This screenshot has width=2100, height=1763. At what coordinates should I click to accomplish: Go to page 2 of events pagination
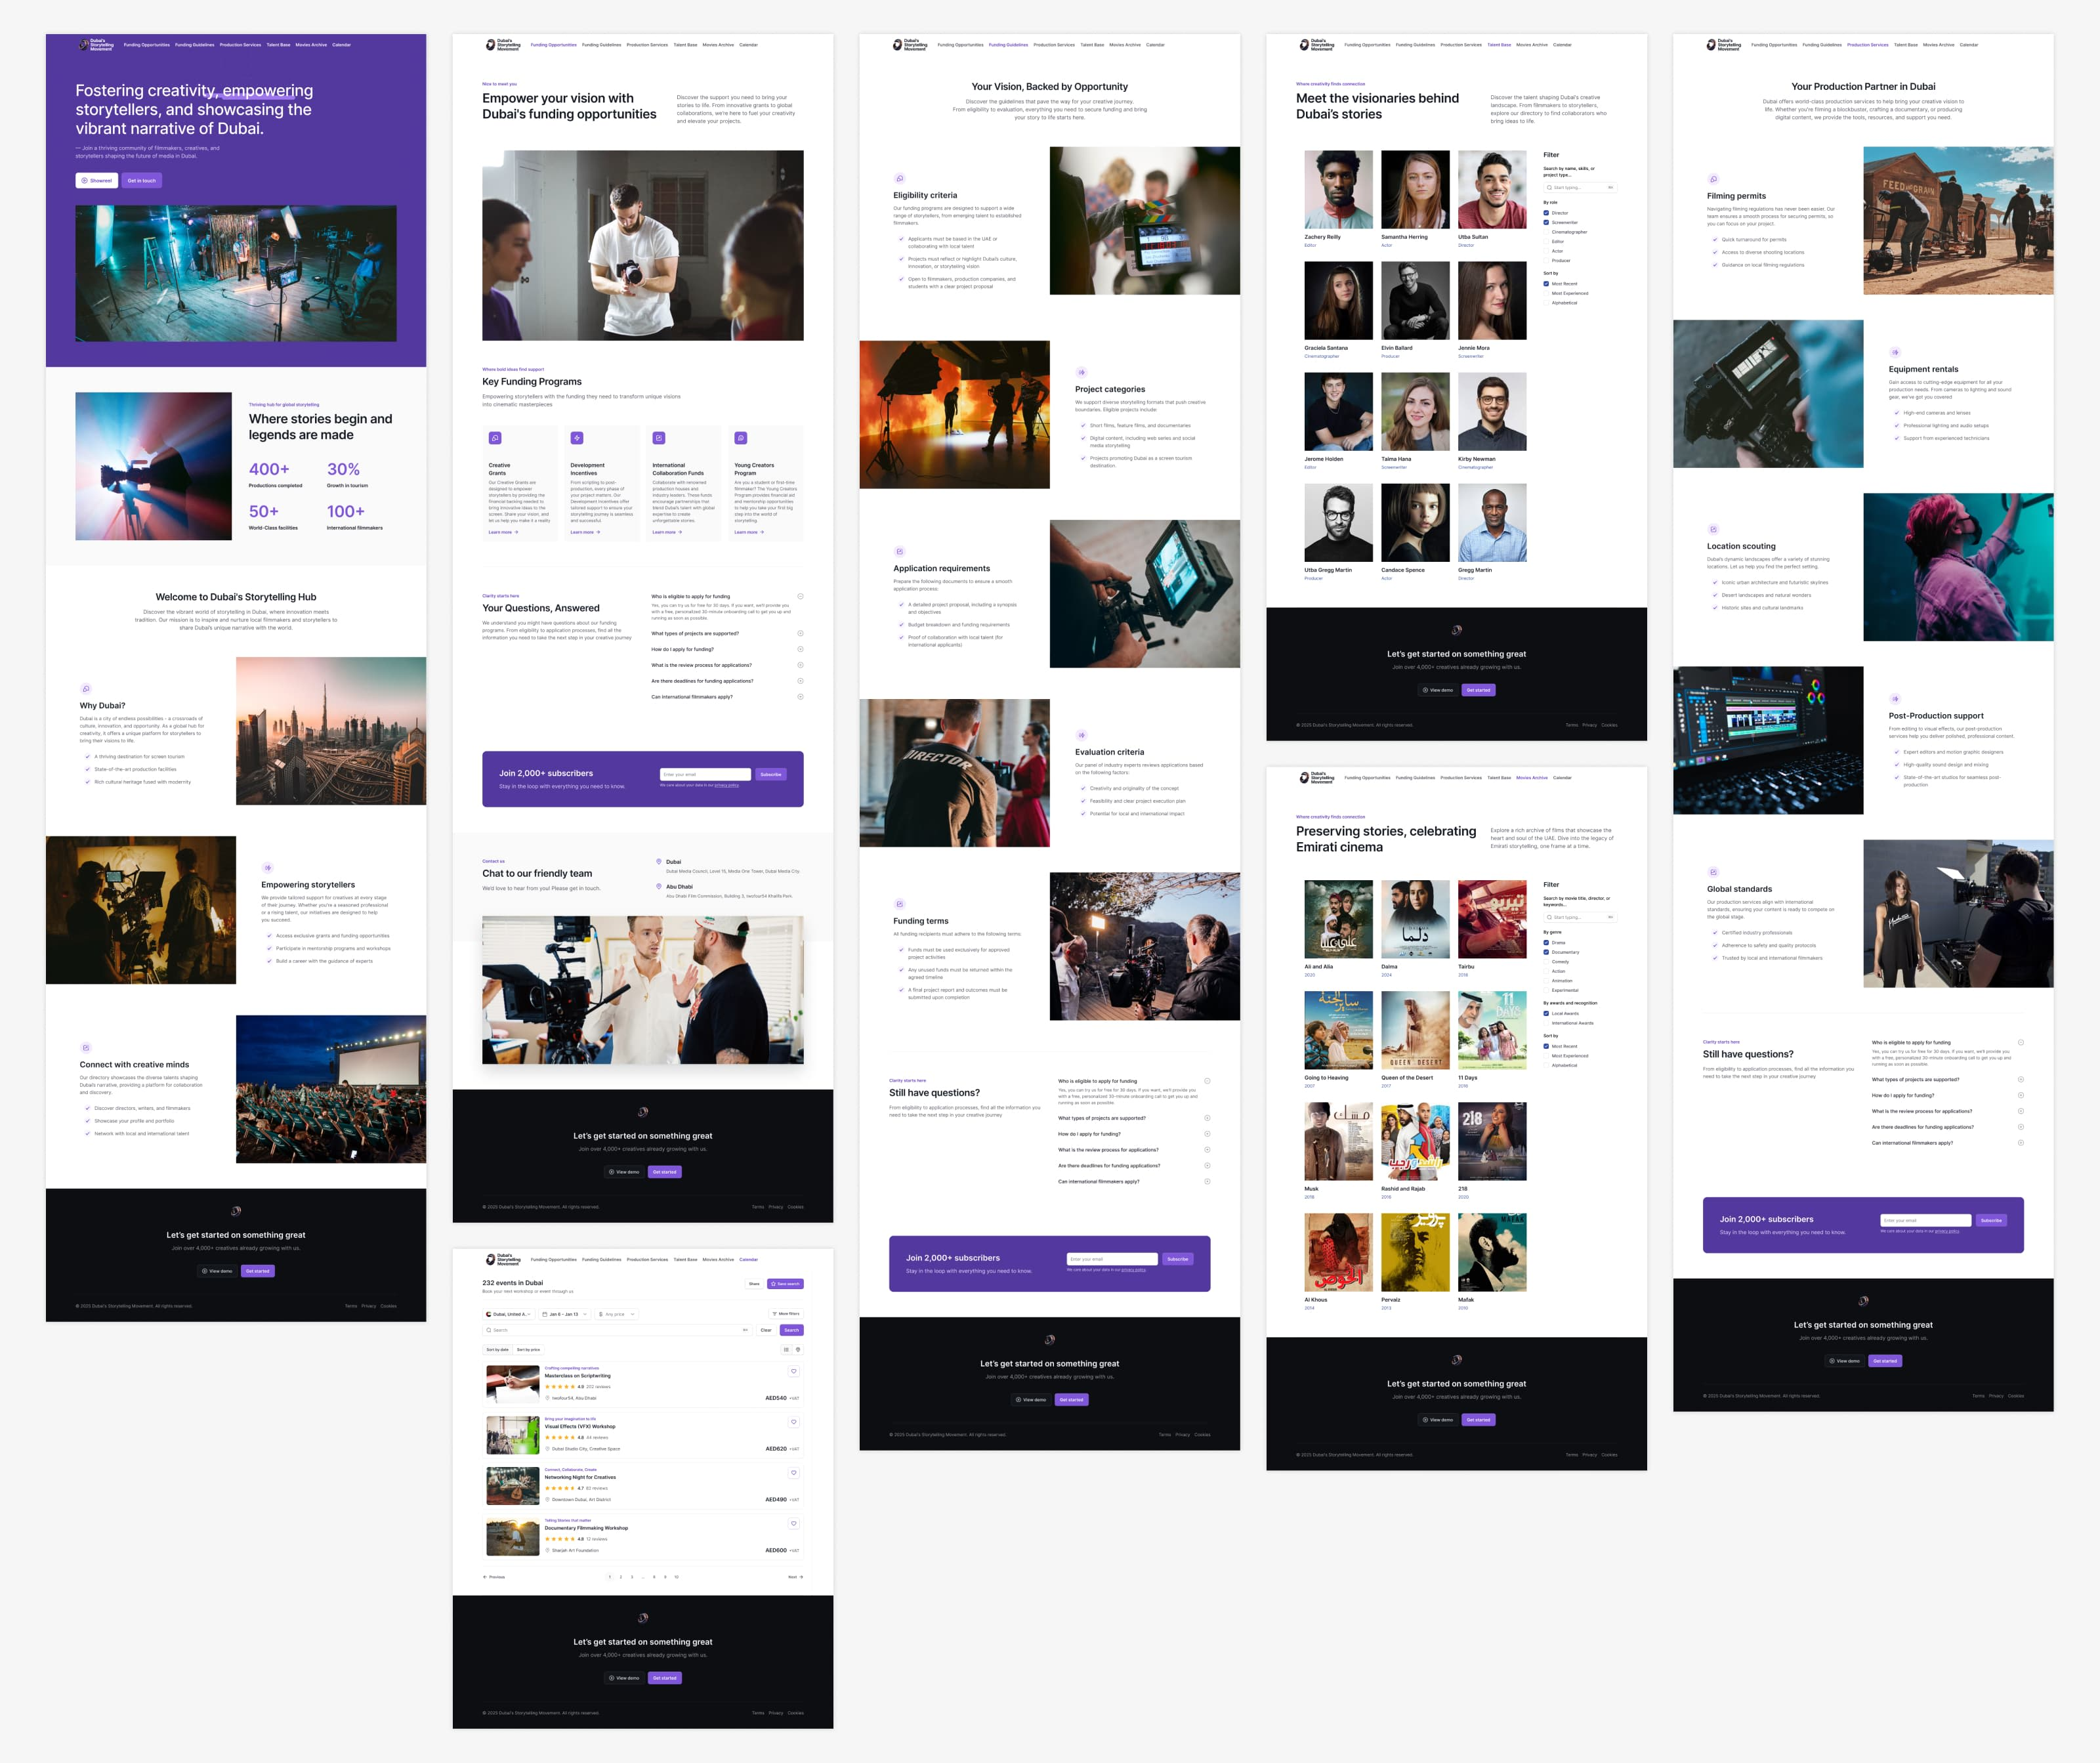pyautogui.click(x=621, y=1577)
